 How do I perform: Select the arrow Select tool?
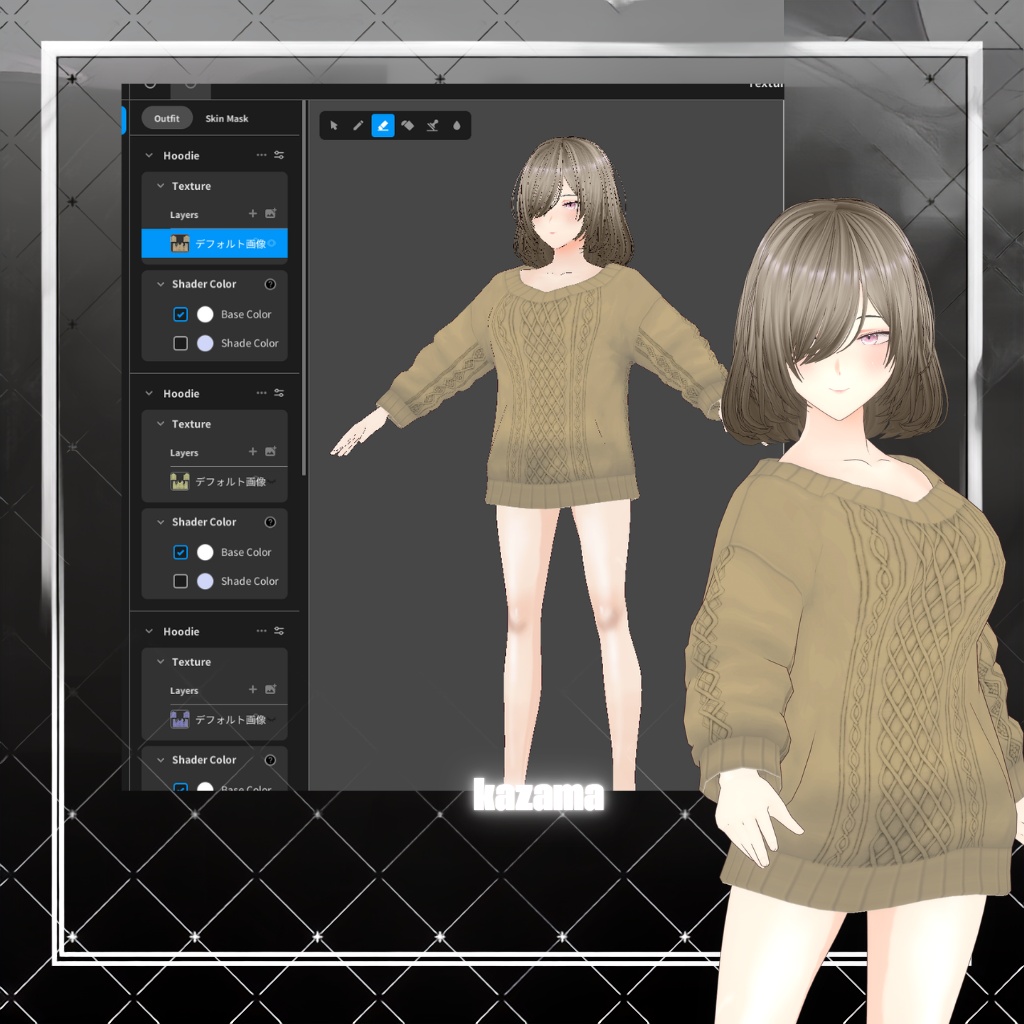click(334, 125)
